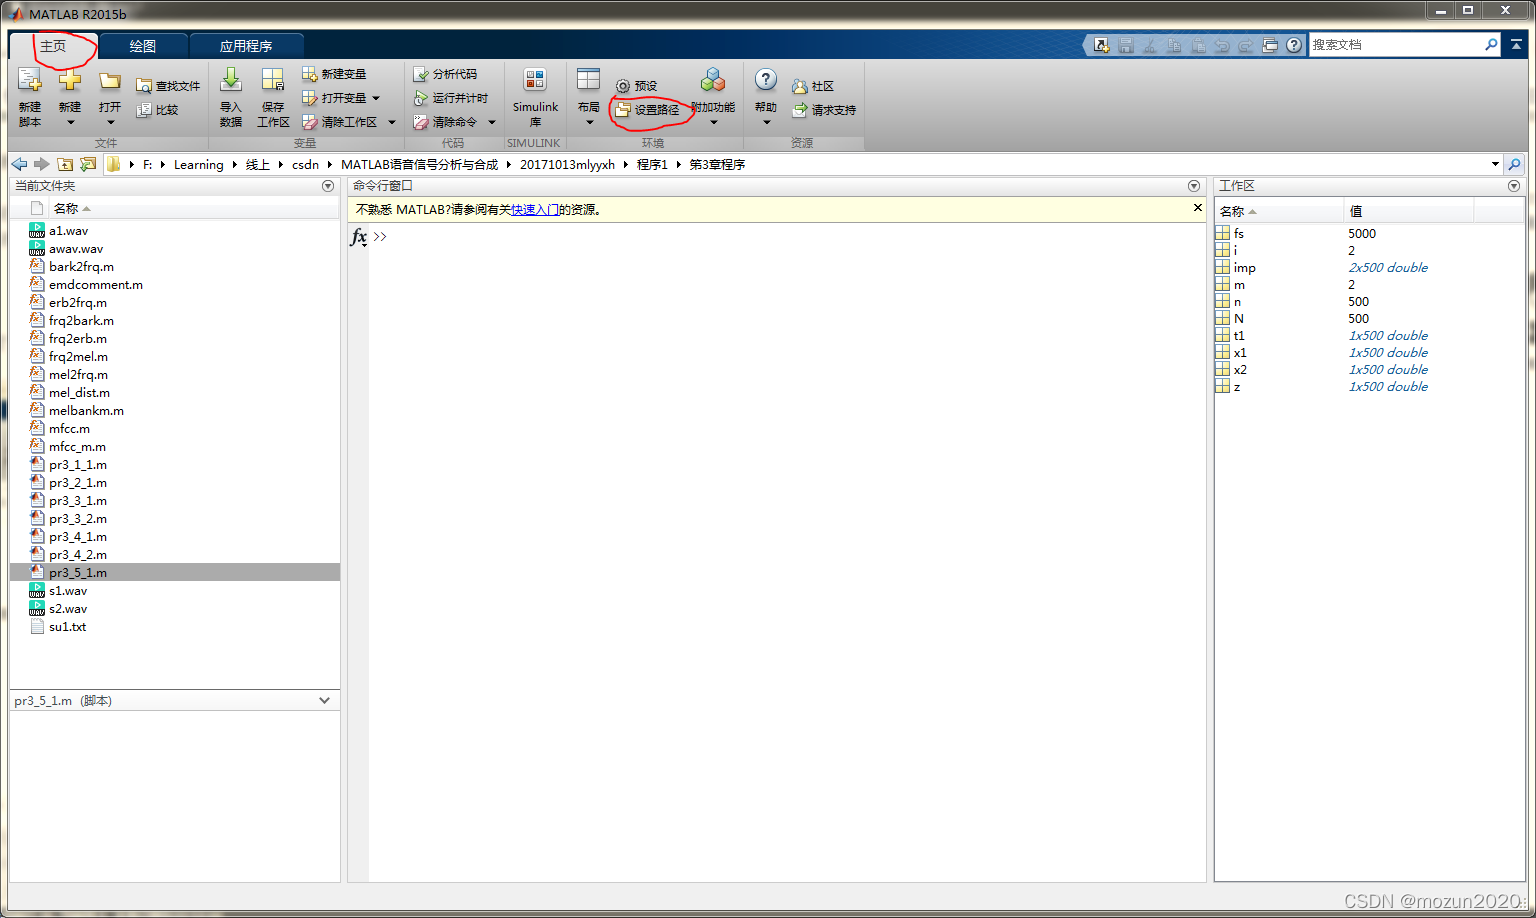
Task: Click New Variable (新建变量)
Action: click(x=334, y=74)
